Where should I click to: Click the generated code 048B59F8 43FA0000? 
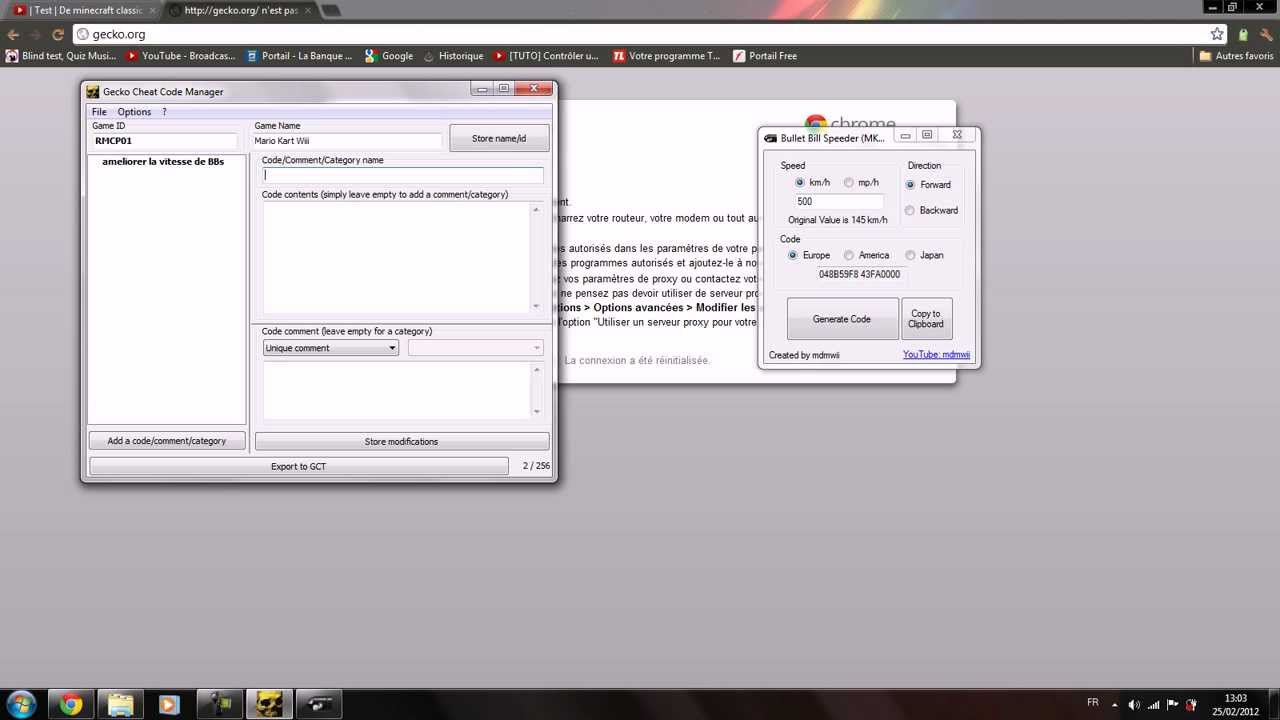pyautogui.click(x=859, y=274)
